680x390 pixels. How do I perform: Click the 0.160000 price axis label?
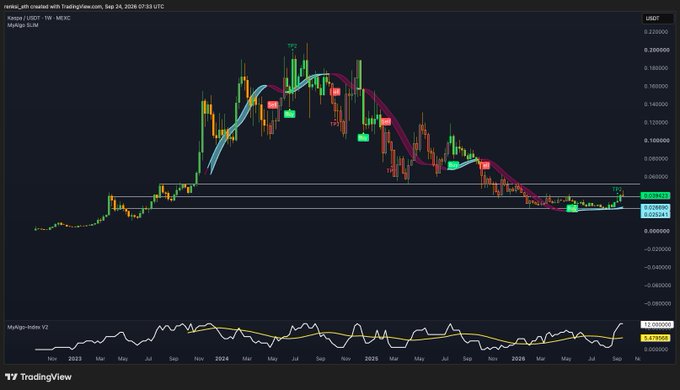tap(657, 86)
